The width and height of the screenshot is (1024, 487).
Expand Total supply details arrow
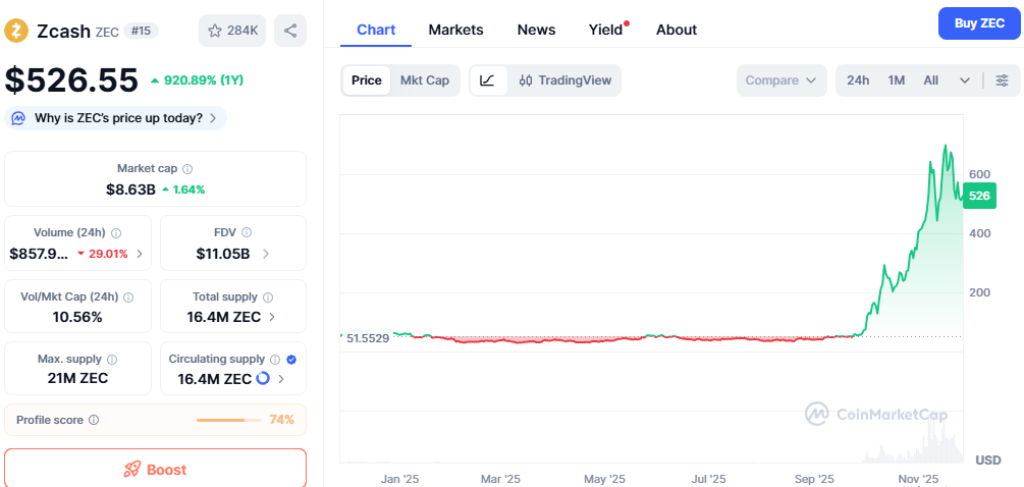273,317
